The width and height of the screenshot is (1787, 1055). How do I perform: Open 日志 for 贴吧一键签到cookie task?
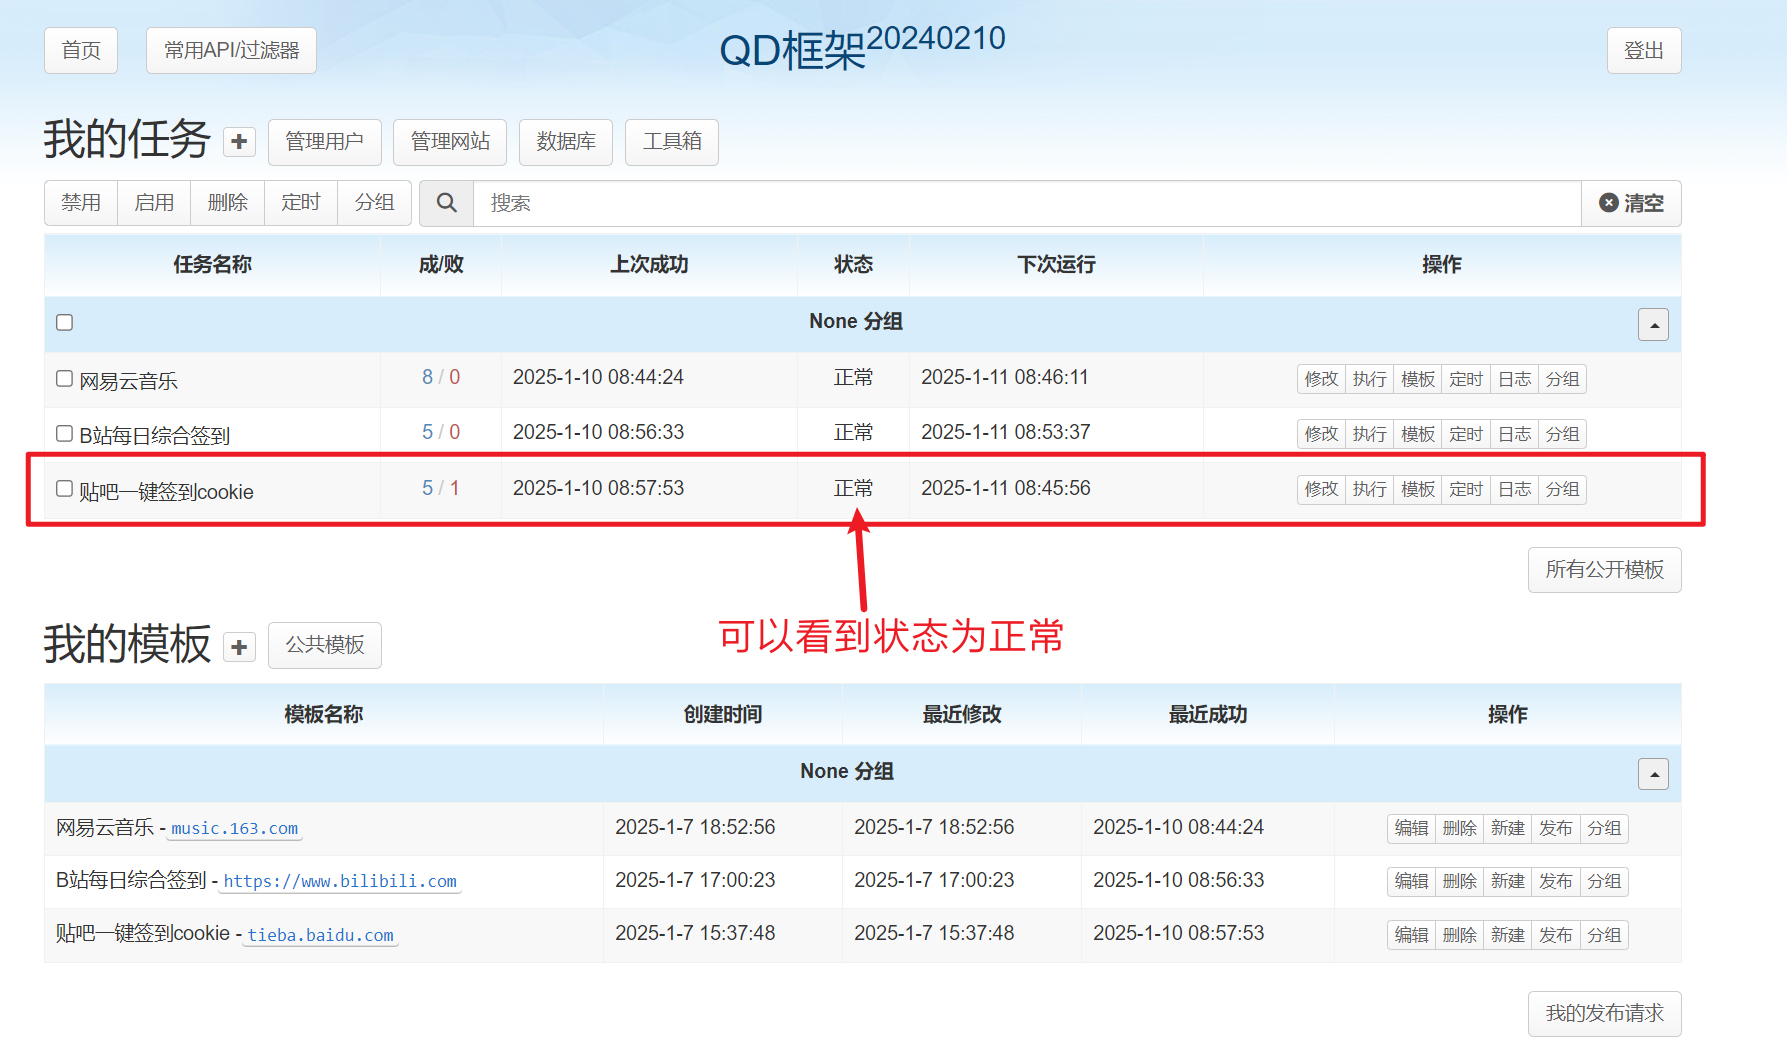(1514, 489)
